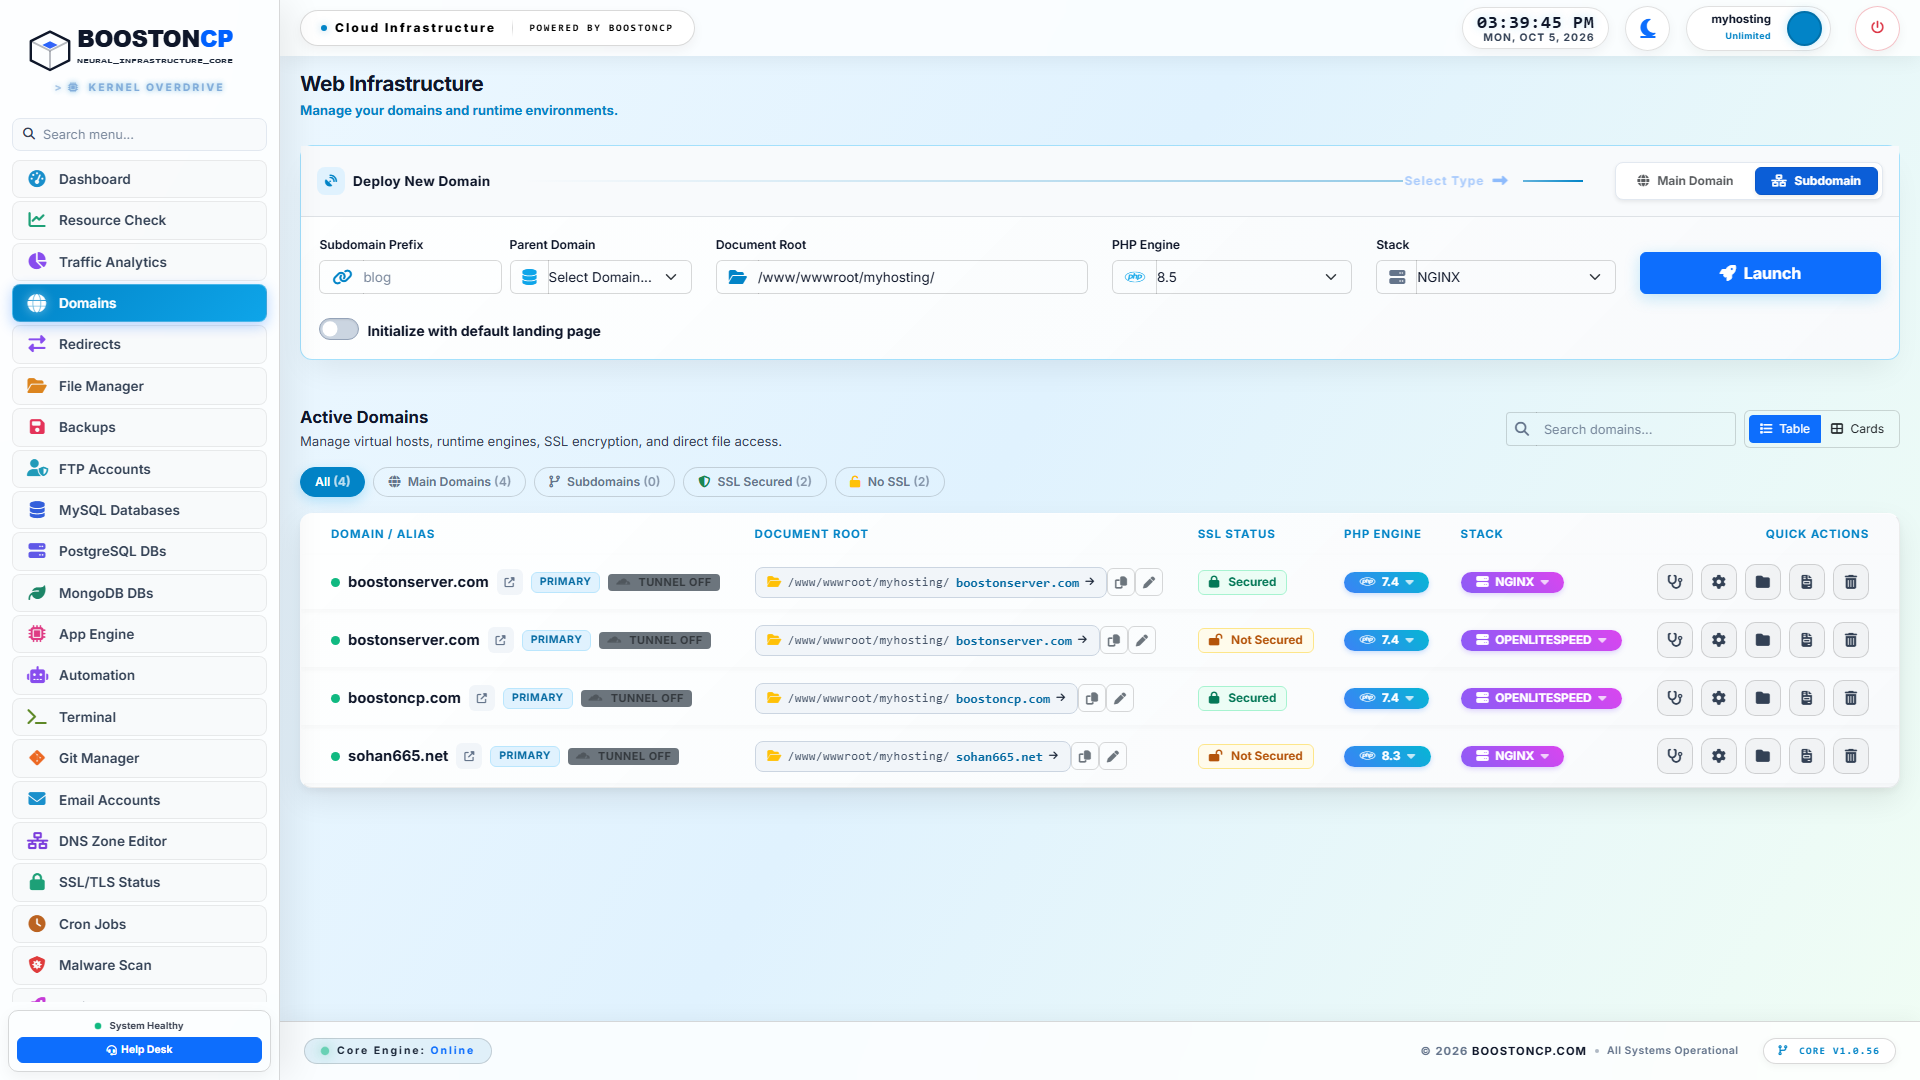Change PHP 8.3 version for sohan665.net
The width and height of the screenshot is (1920, 1080).
point(1387,756)
